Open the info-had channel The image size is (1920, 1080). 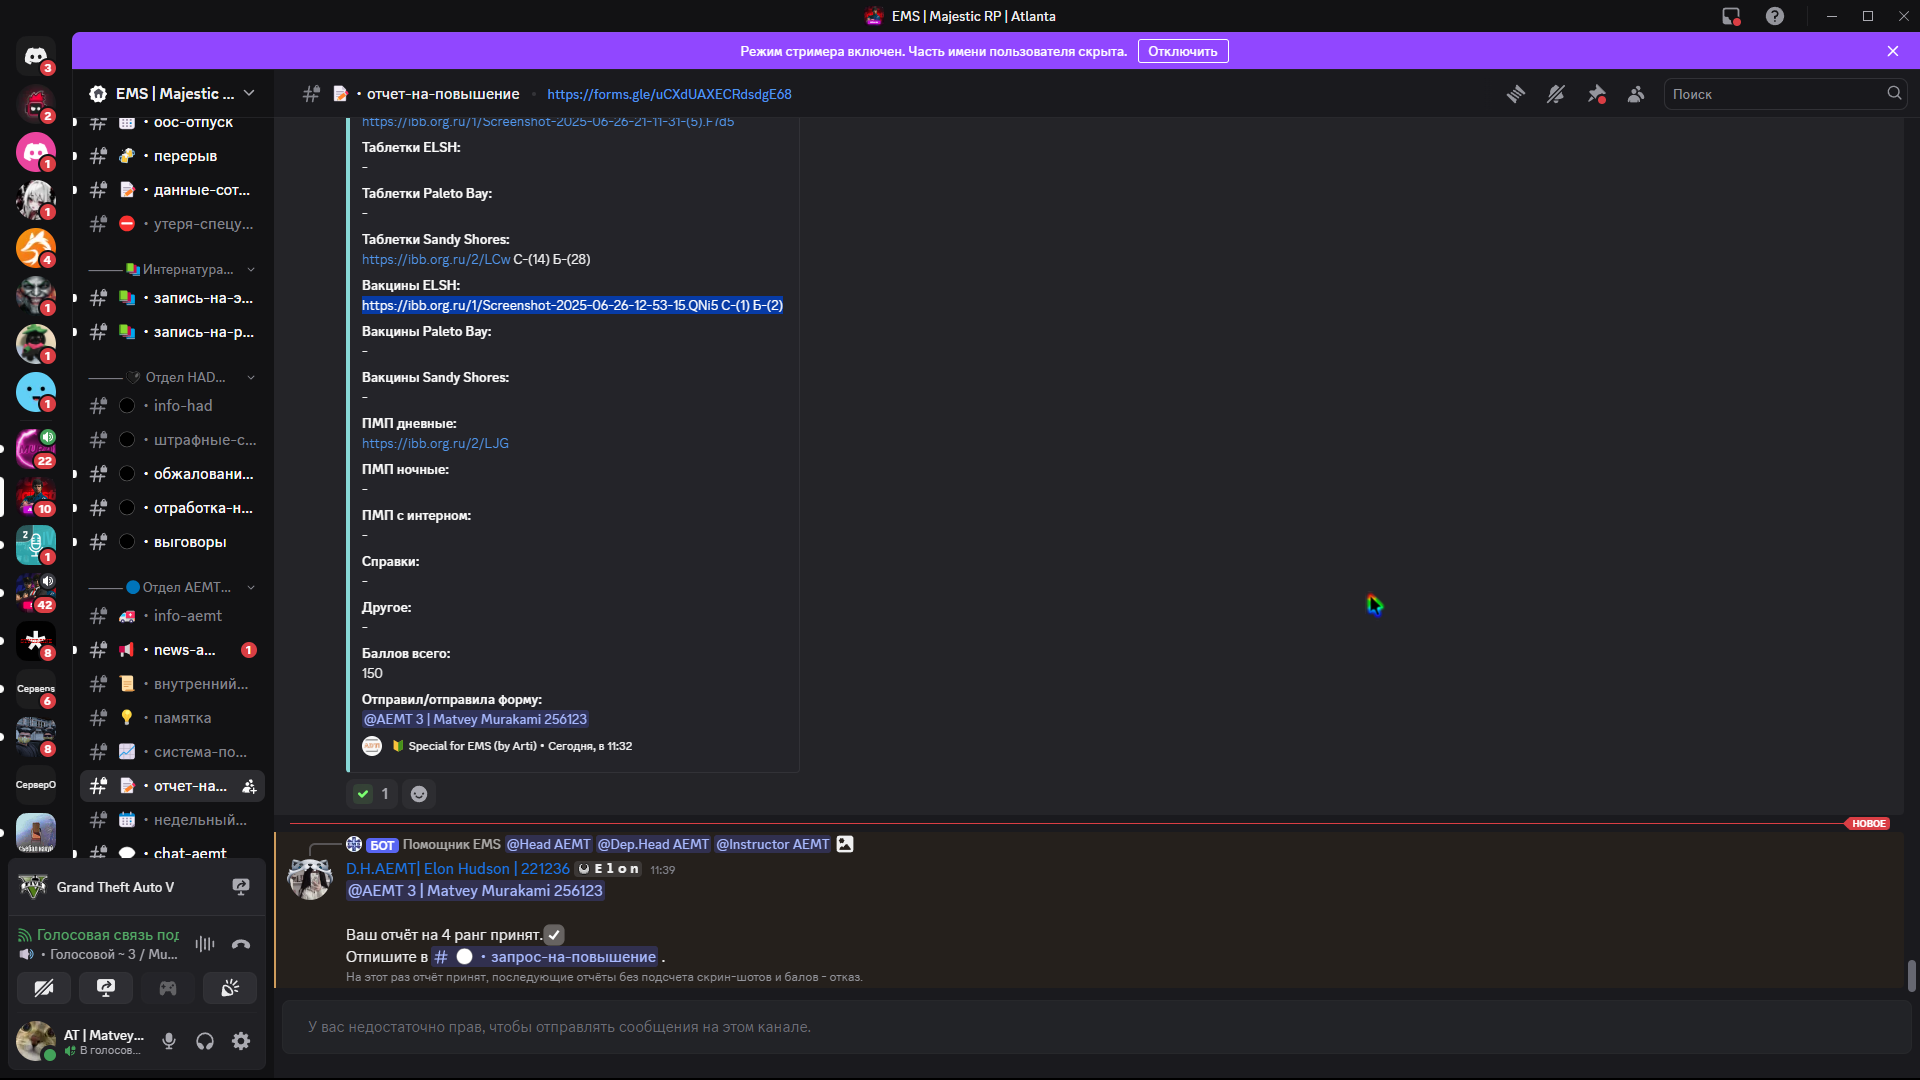(x=172, y=406)
